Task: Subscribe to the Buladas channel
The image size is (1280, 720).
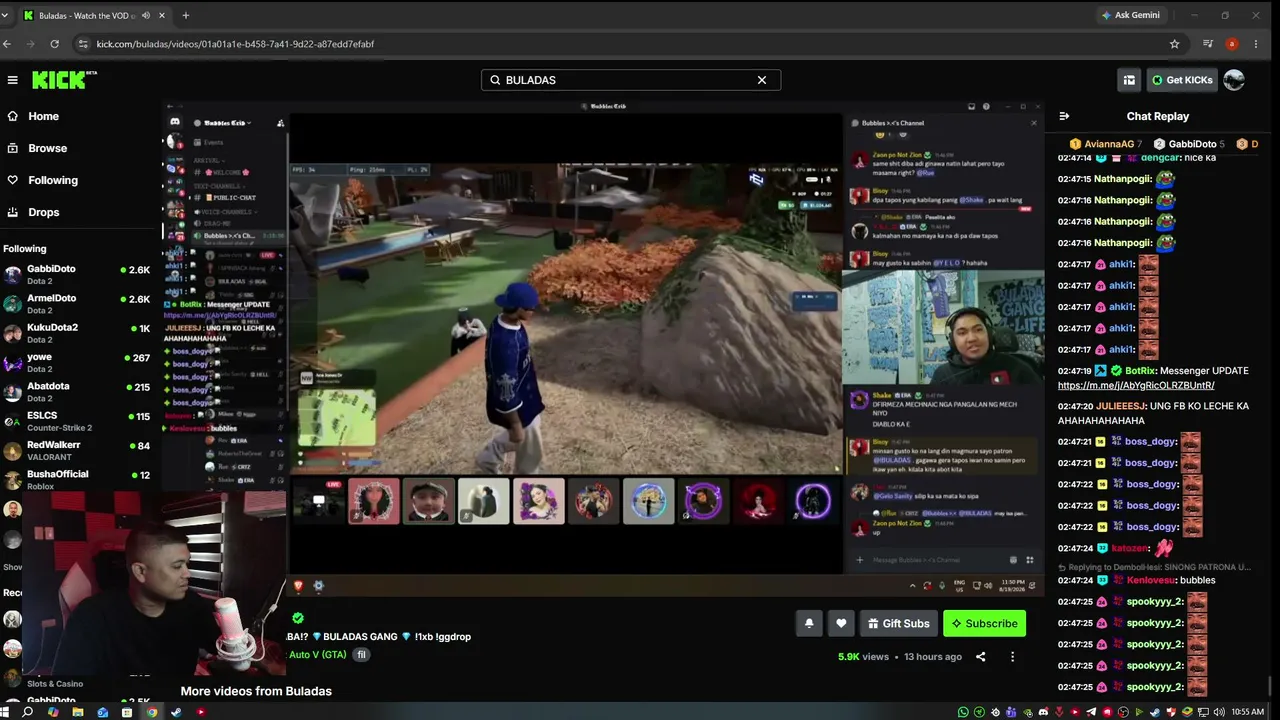Action: click(984, 623)
